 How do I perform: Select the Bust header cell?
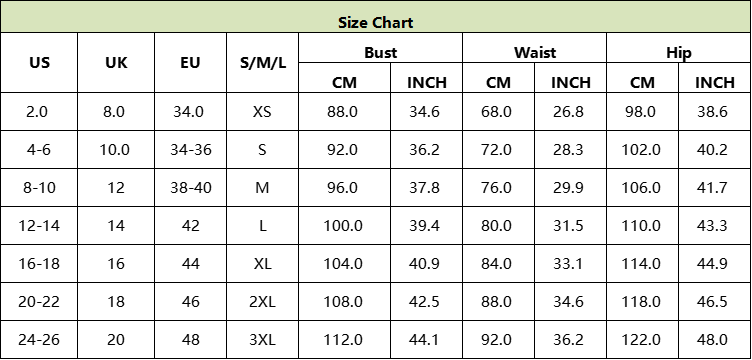click(x=380, y=48)
